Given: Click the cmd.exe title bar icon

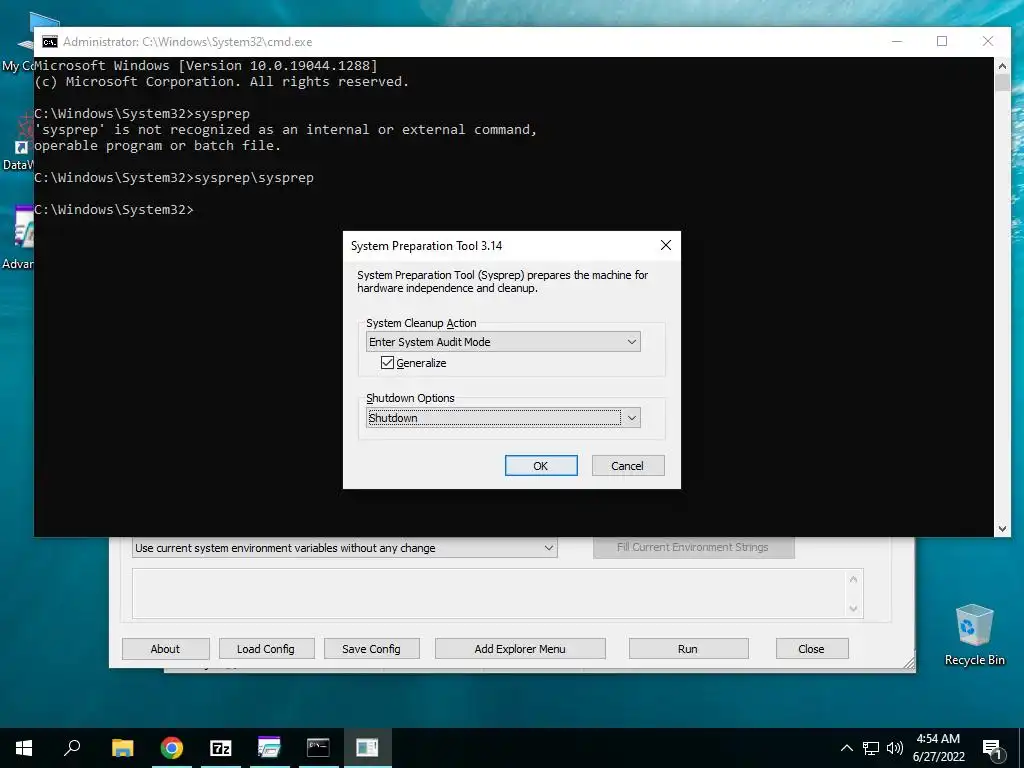Looking at the screenshot, I should pyautogui.click(x=50, y=42).
